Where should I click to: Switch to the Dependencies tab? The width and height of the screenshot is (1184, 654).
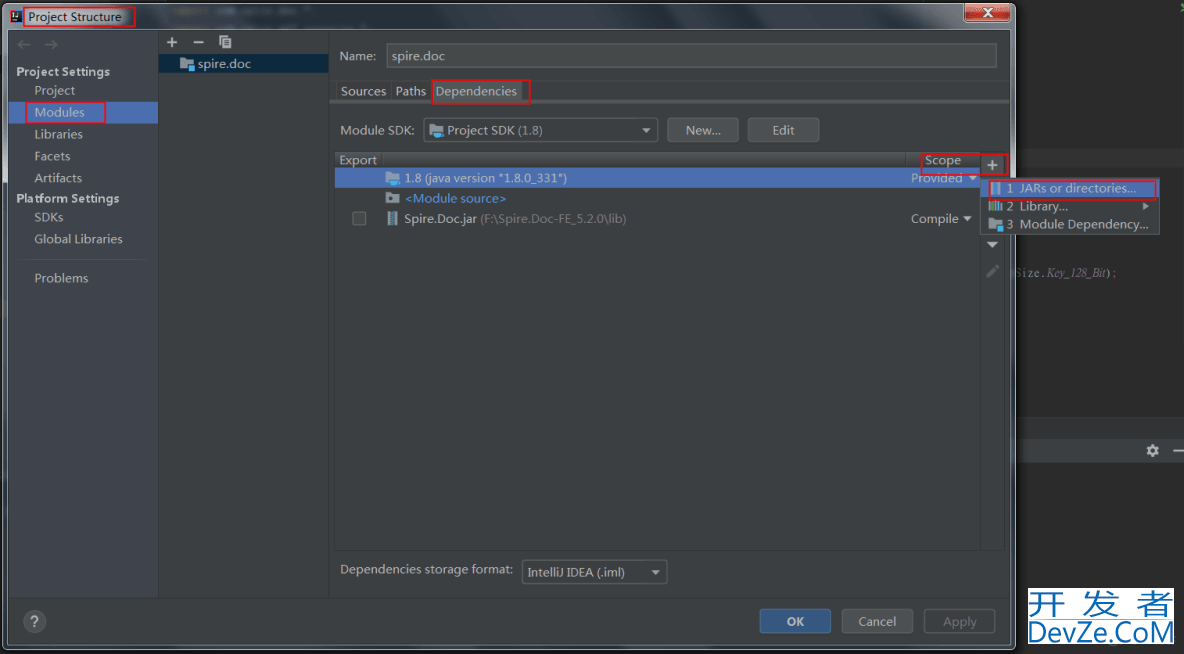click(x=476, y=91)
